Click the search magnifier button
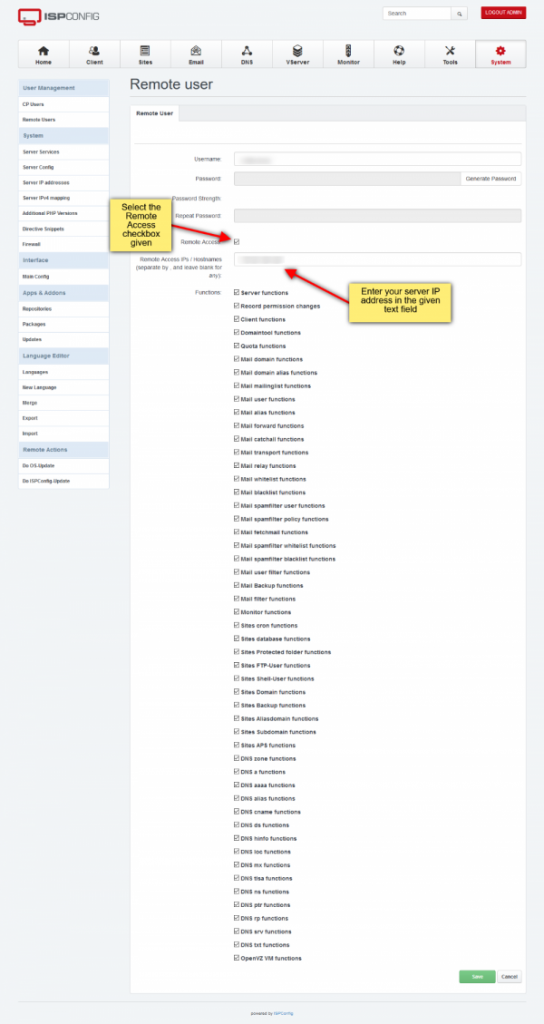 click(x=460, y=13)
